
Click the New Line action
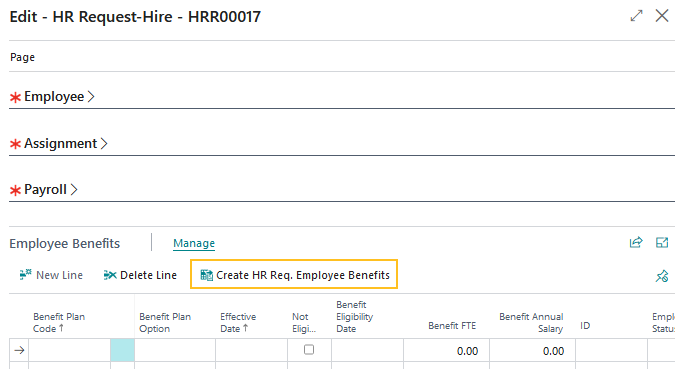(51, 275)
